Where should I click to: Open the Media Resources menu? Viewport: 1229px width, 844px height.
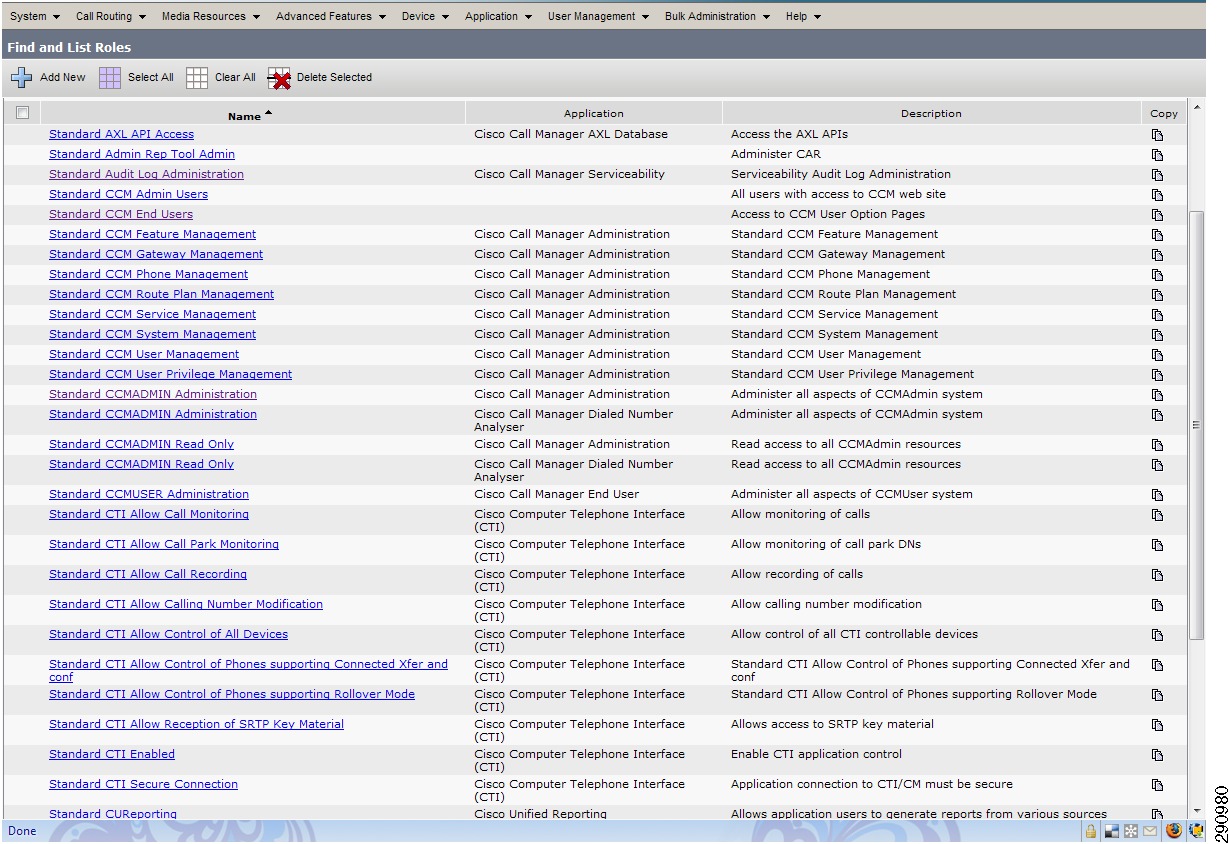(211, 16)
